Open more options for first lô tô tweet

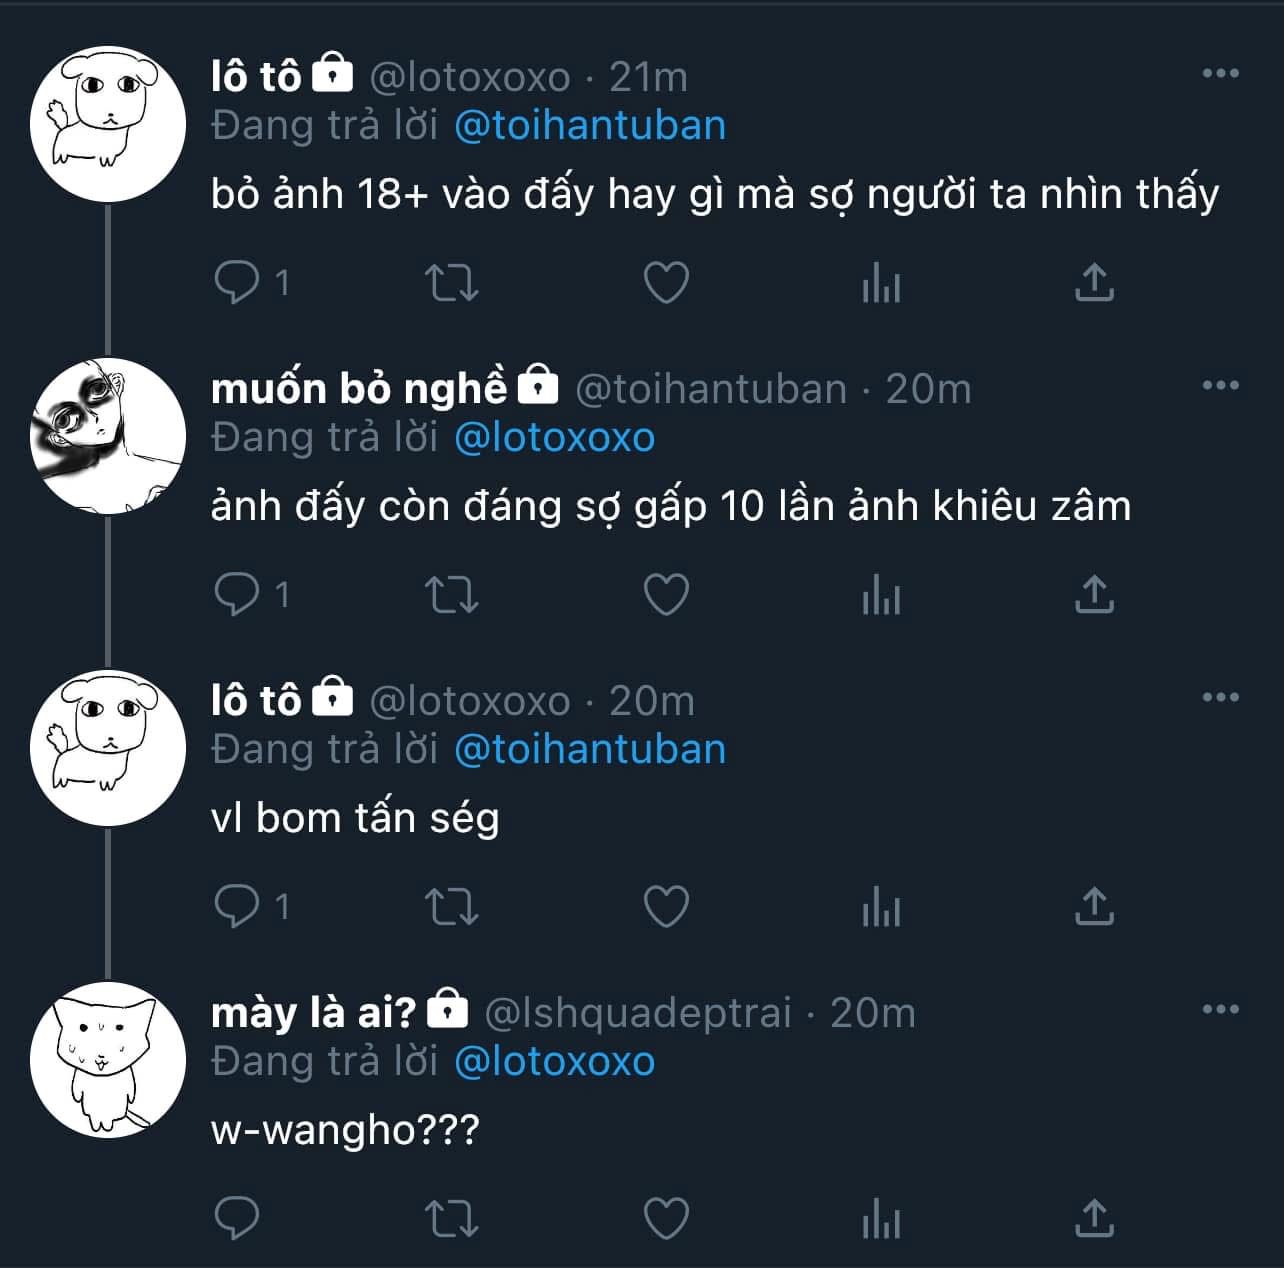coord(1220,73)
